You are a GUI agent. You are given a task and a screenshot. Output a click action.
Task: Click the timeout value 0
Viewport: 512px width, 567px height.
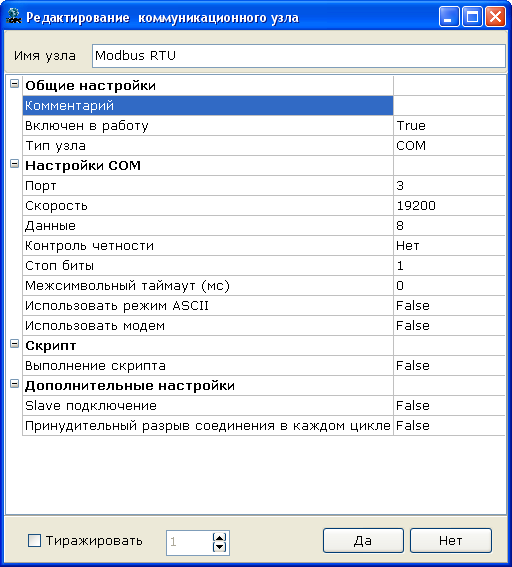(449, 286)
